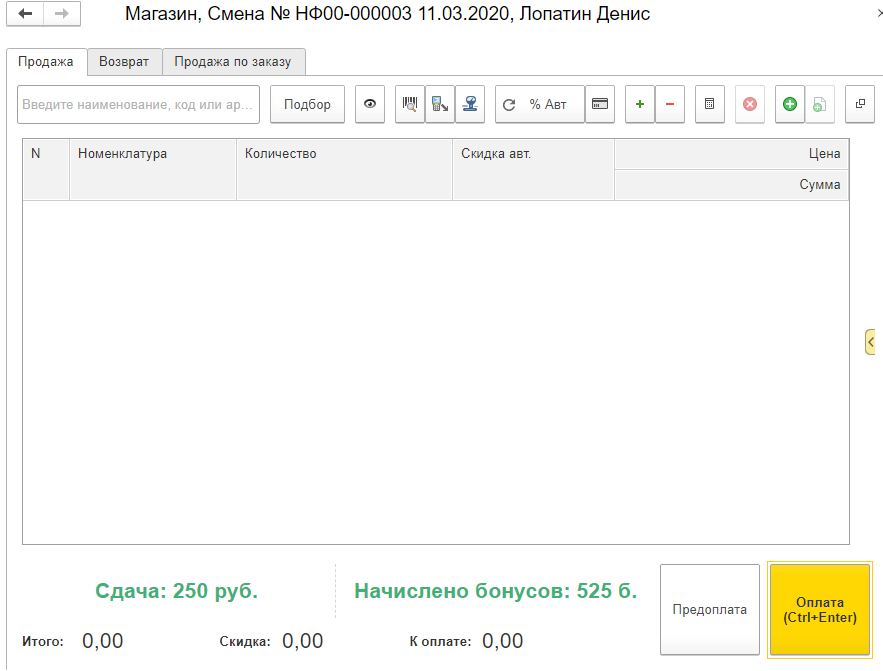883x671 pixels.
Task: Click the Итого value 0,00
Action: pyautogui.click(x=102, y=641)
